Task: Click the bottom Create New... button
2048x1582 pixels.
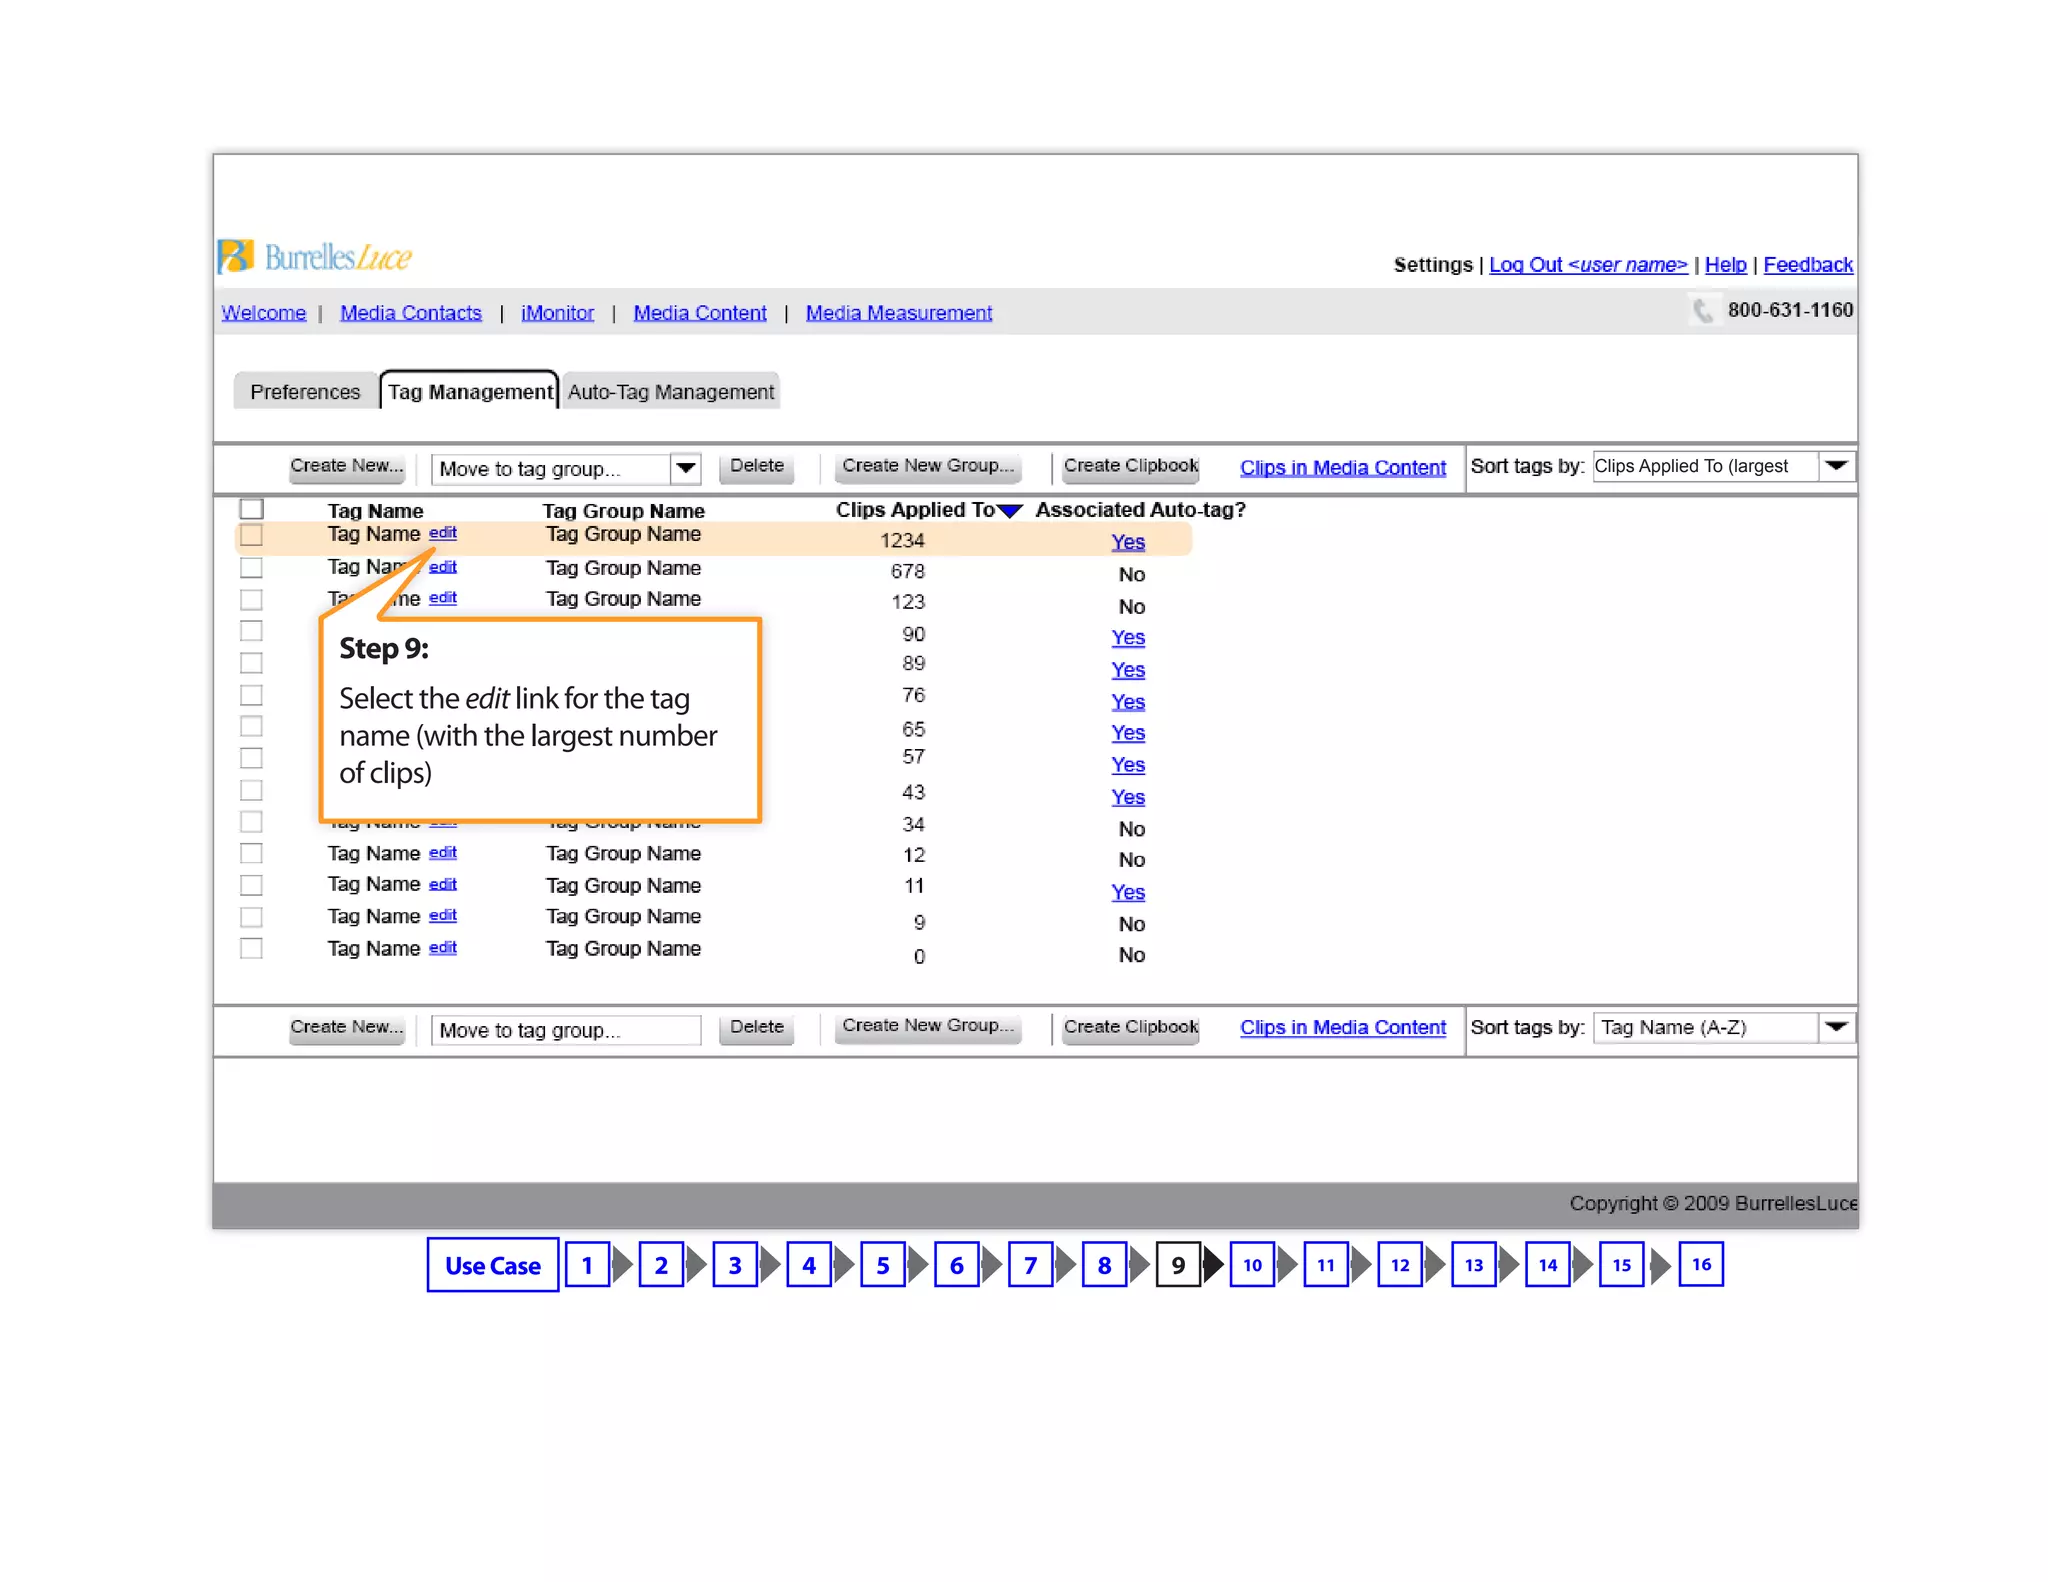Action: tap(347, 1027)
